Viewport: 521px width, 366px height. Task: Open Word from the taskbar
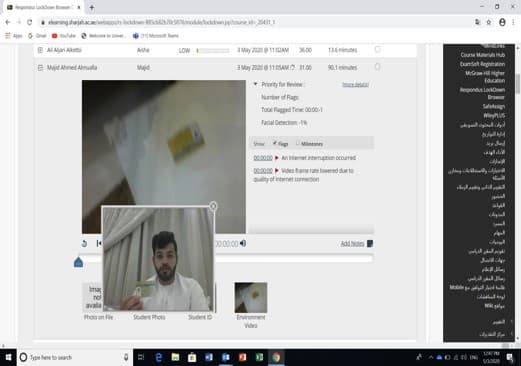[209, 357]
